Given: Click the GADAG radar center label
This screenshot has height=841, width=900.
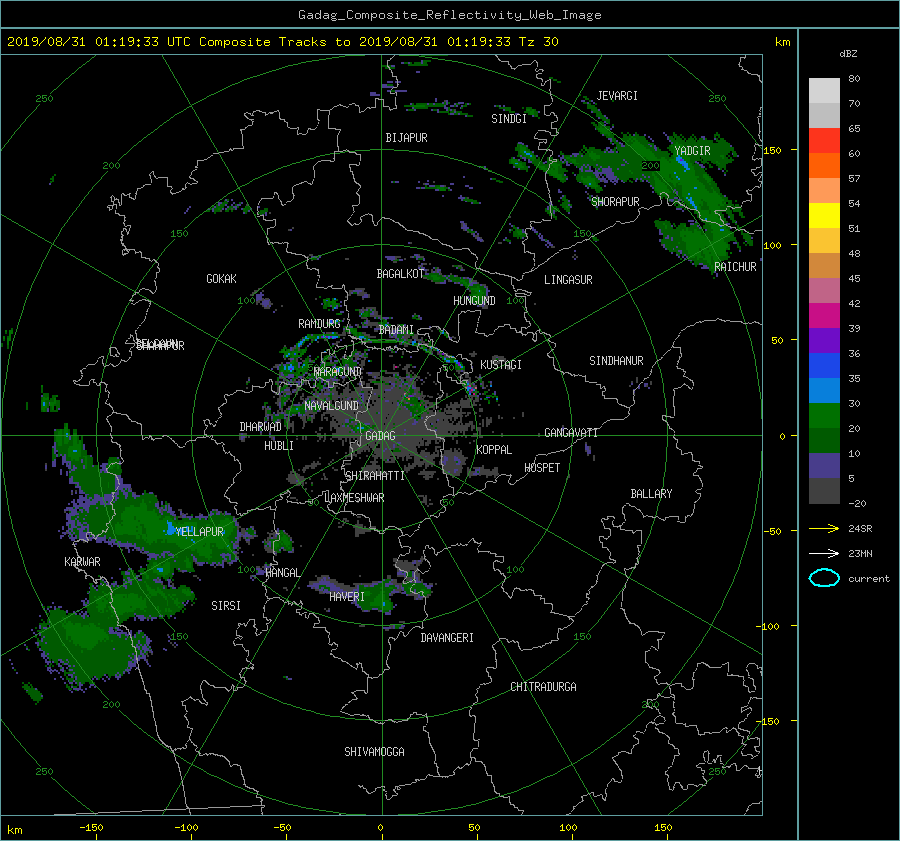Looking at the screenshot, I should 380,436.
